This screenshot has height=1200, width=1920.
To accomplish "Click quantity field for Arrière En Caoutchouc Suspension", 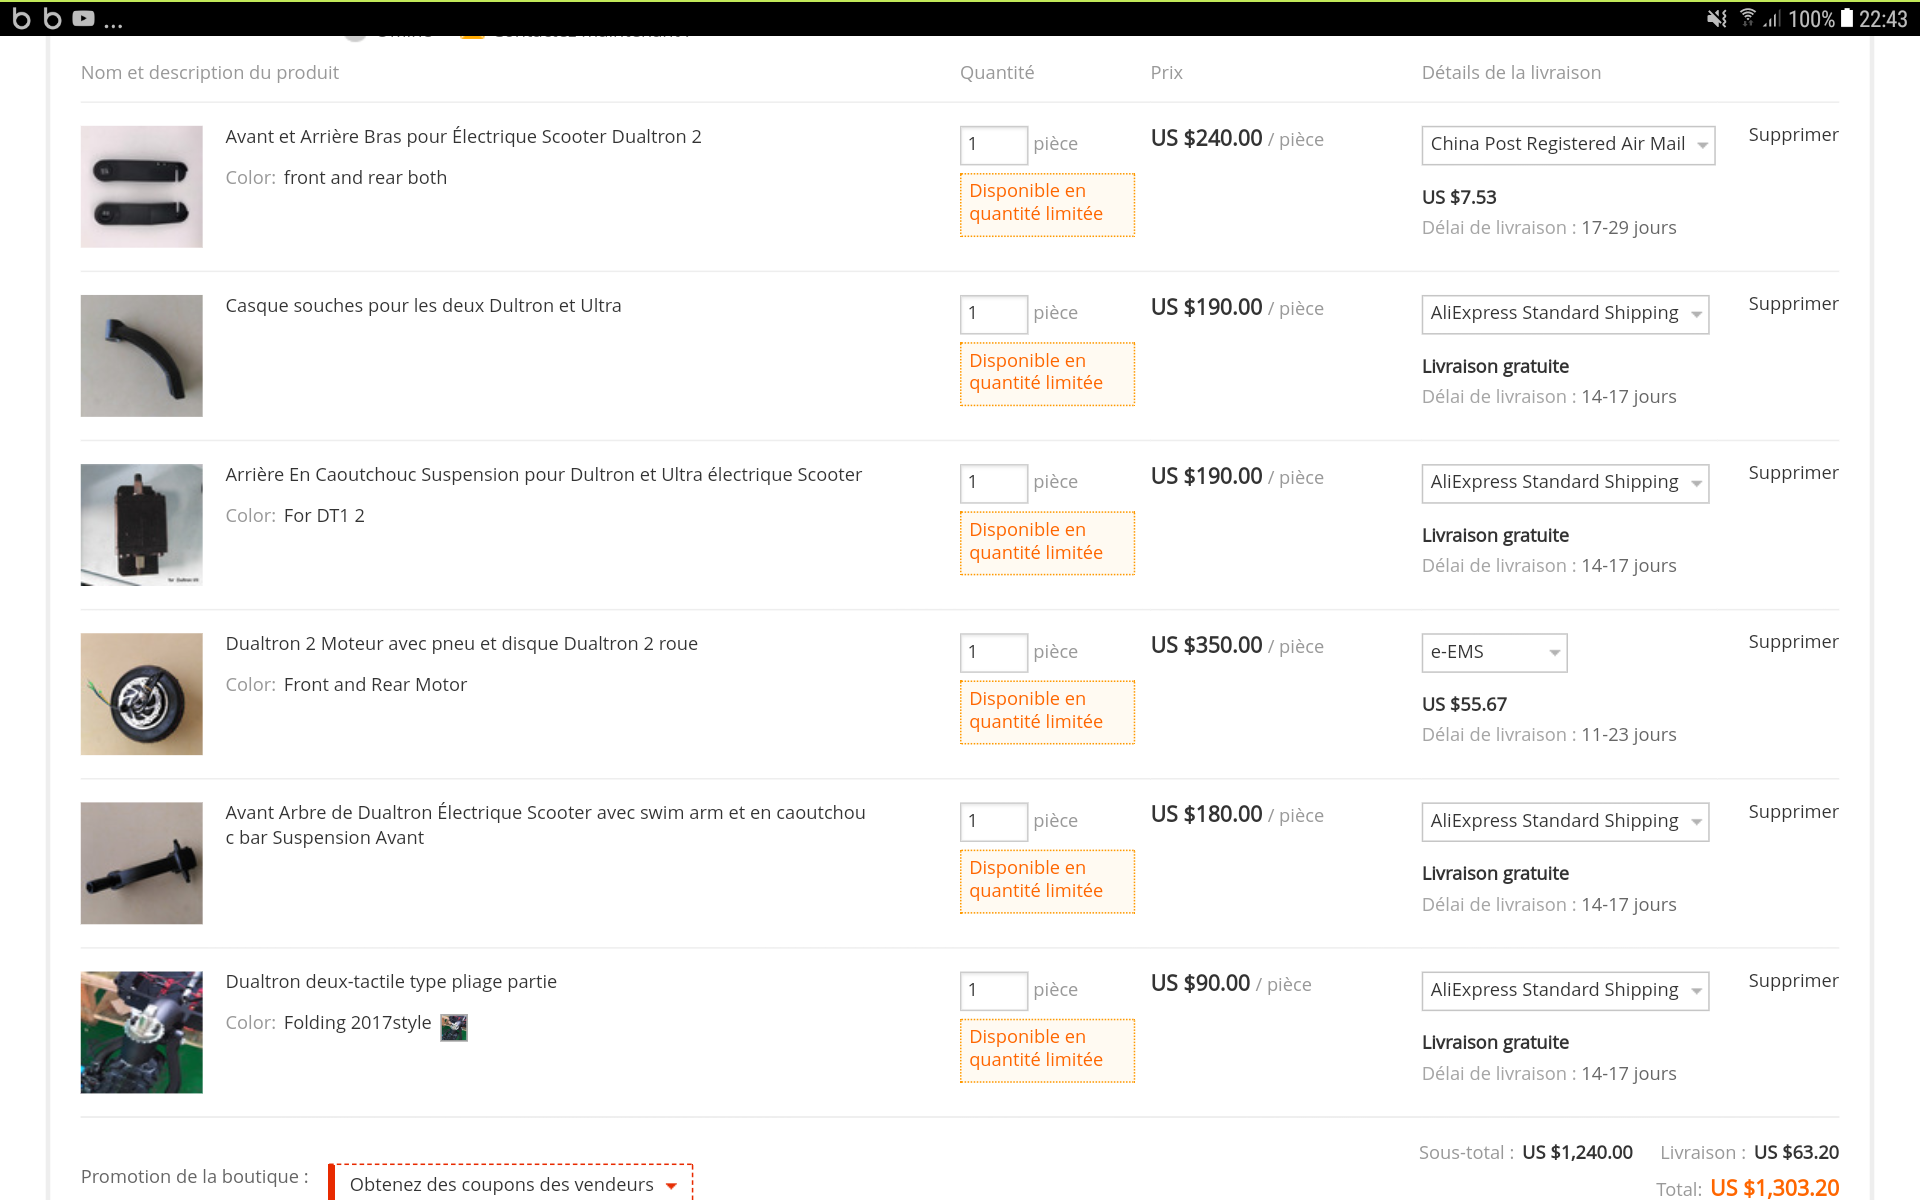I will pyautogui.click(x=993, y=483).
